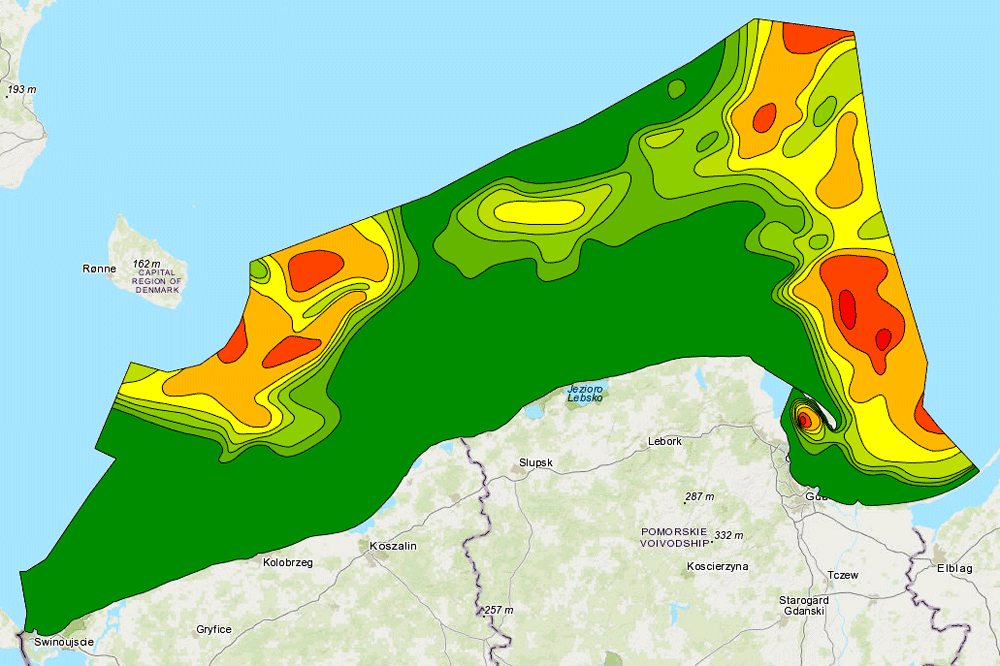This screenshot has height=666, width=1000.
Task: Select the Kolobrzeg town label
Action: [x=288, y=563]
